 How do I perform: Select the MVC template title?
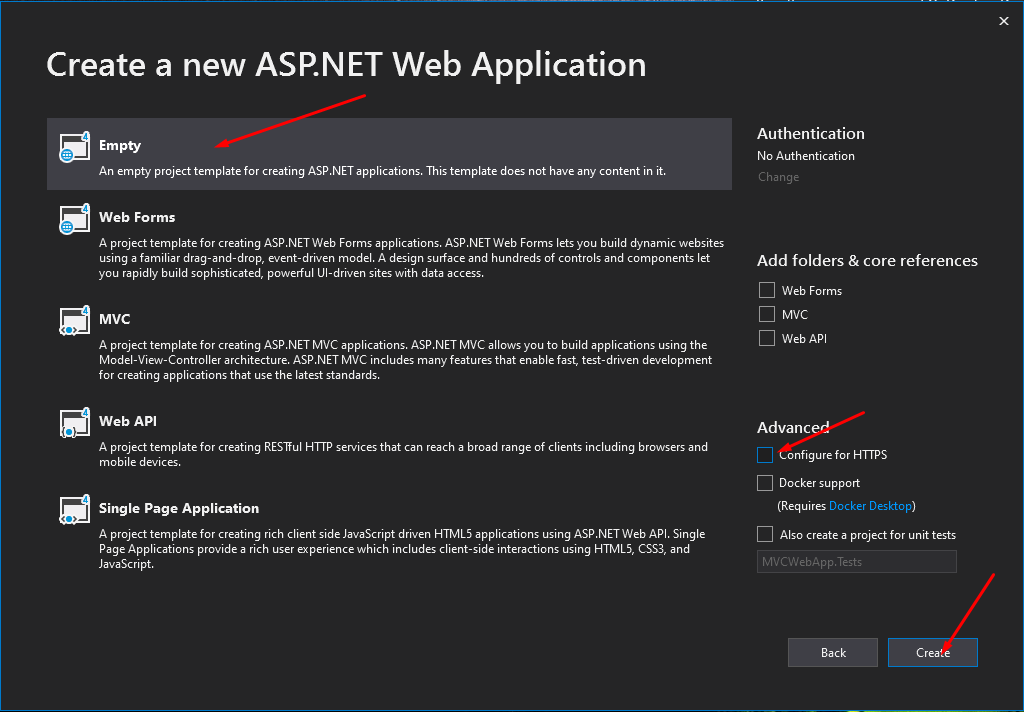[x=114, y=319]
